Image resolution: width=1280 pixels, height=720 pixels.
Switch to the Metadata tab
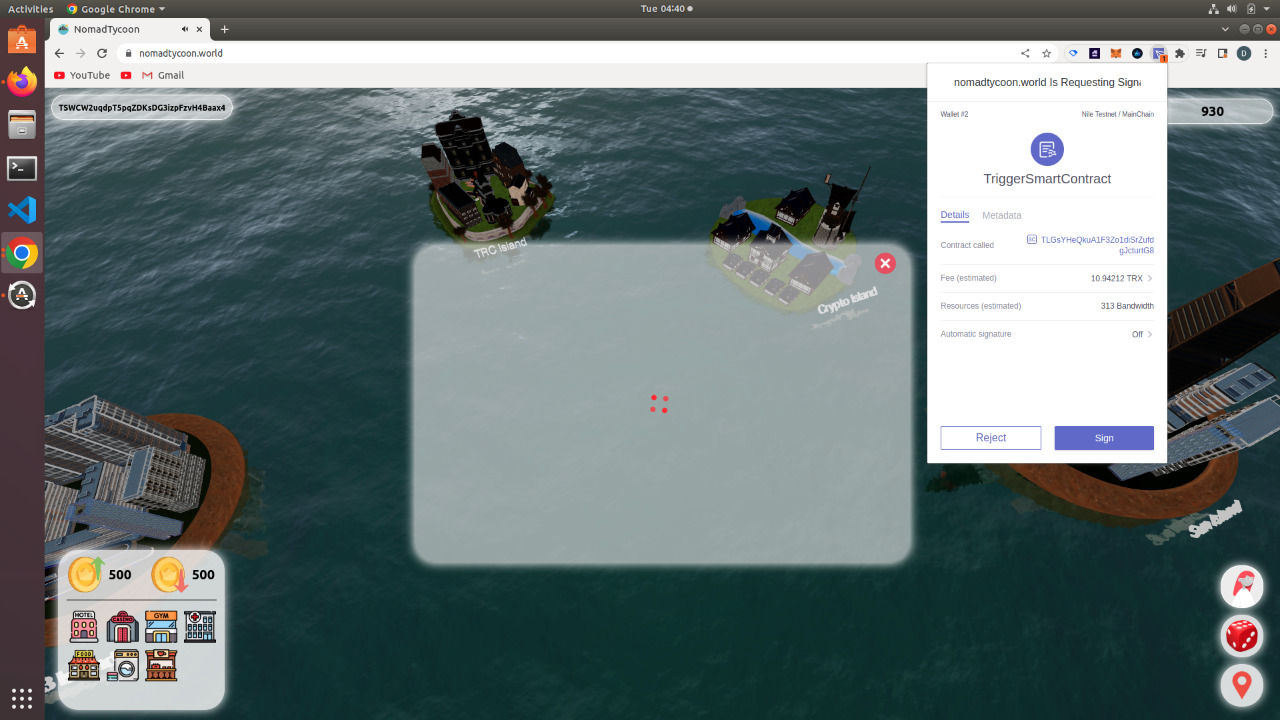coord(1002,215)
